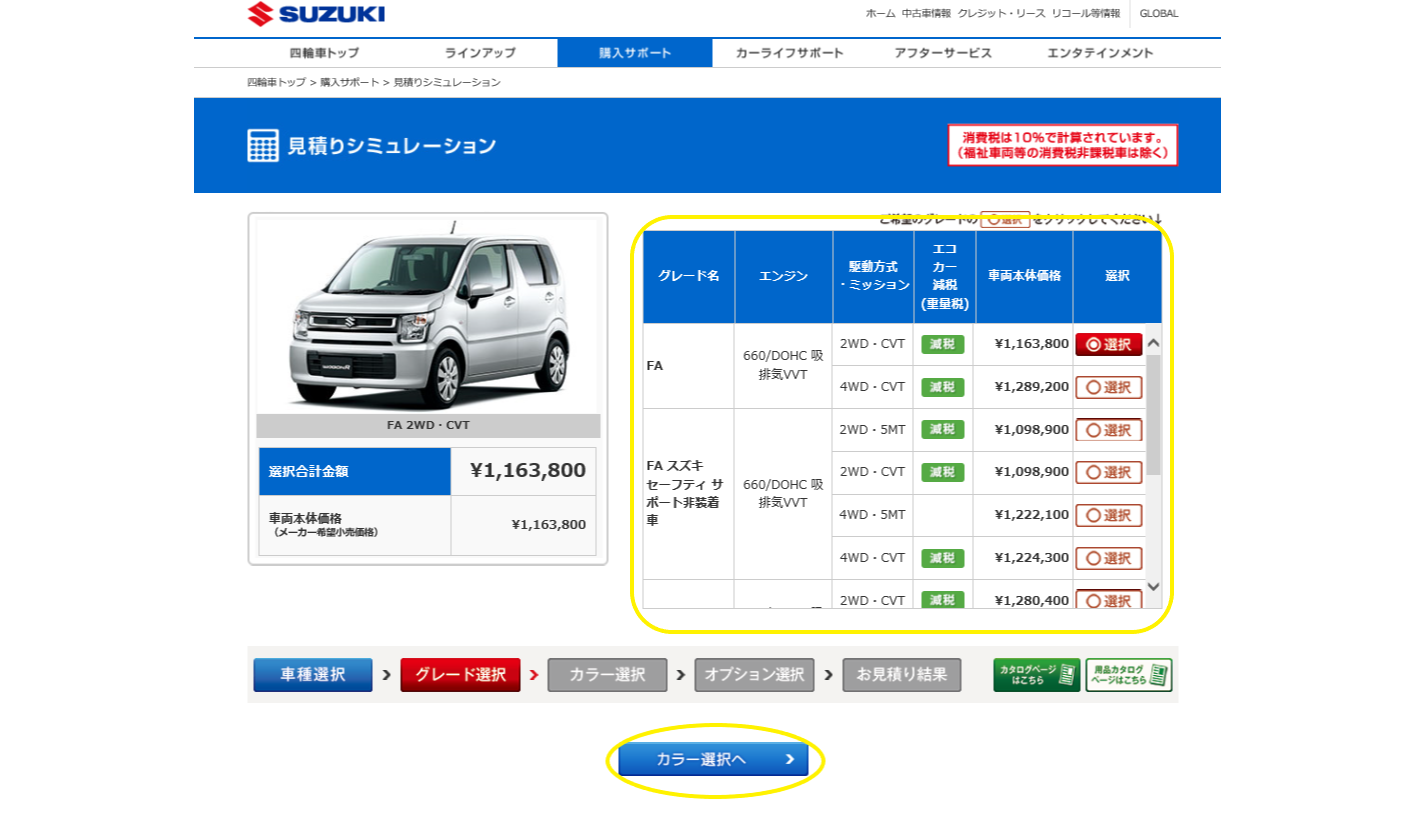Image resolution: width=1416 pixels, height=824 pixels.
Task: Click the グレード選択 step button
Action: tap(460, 675)
